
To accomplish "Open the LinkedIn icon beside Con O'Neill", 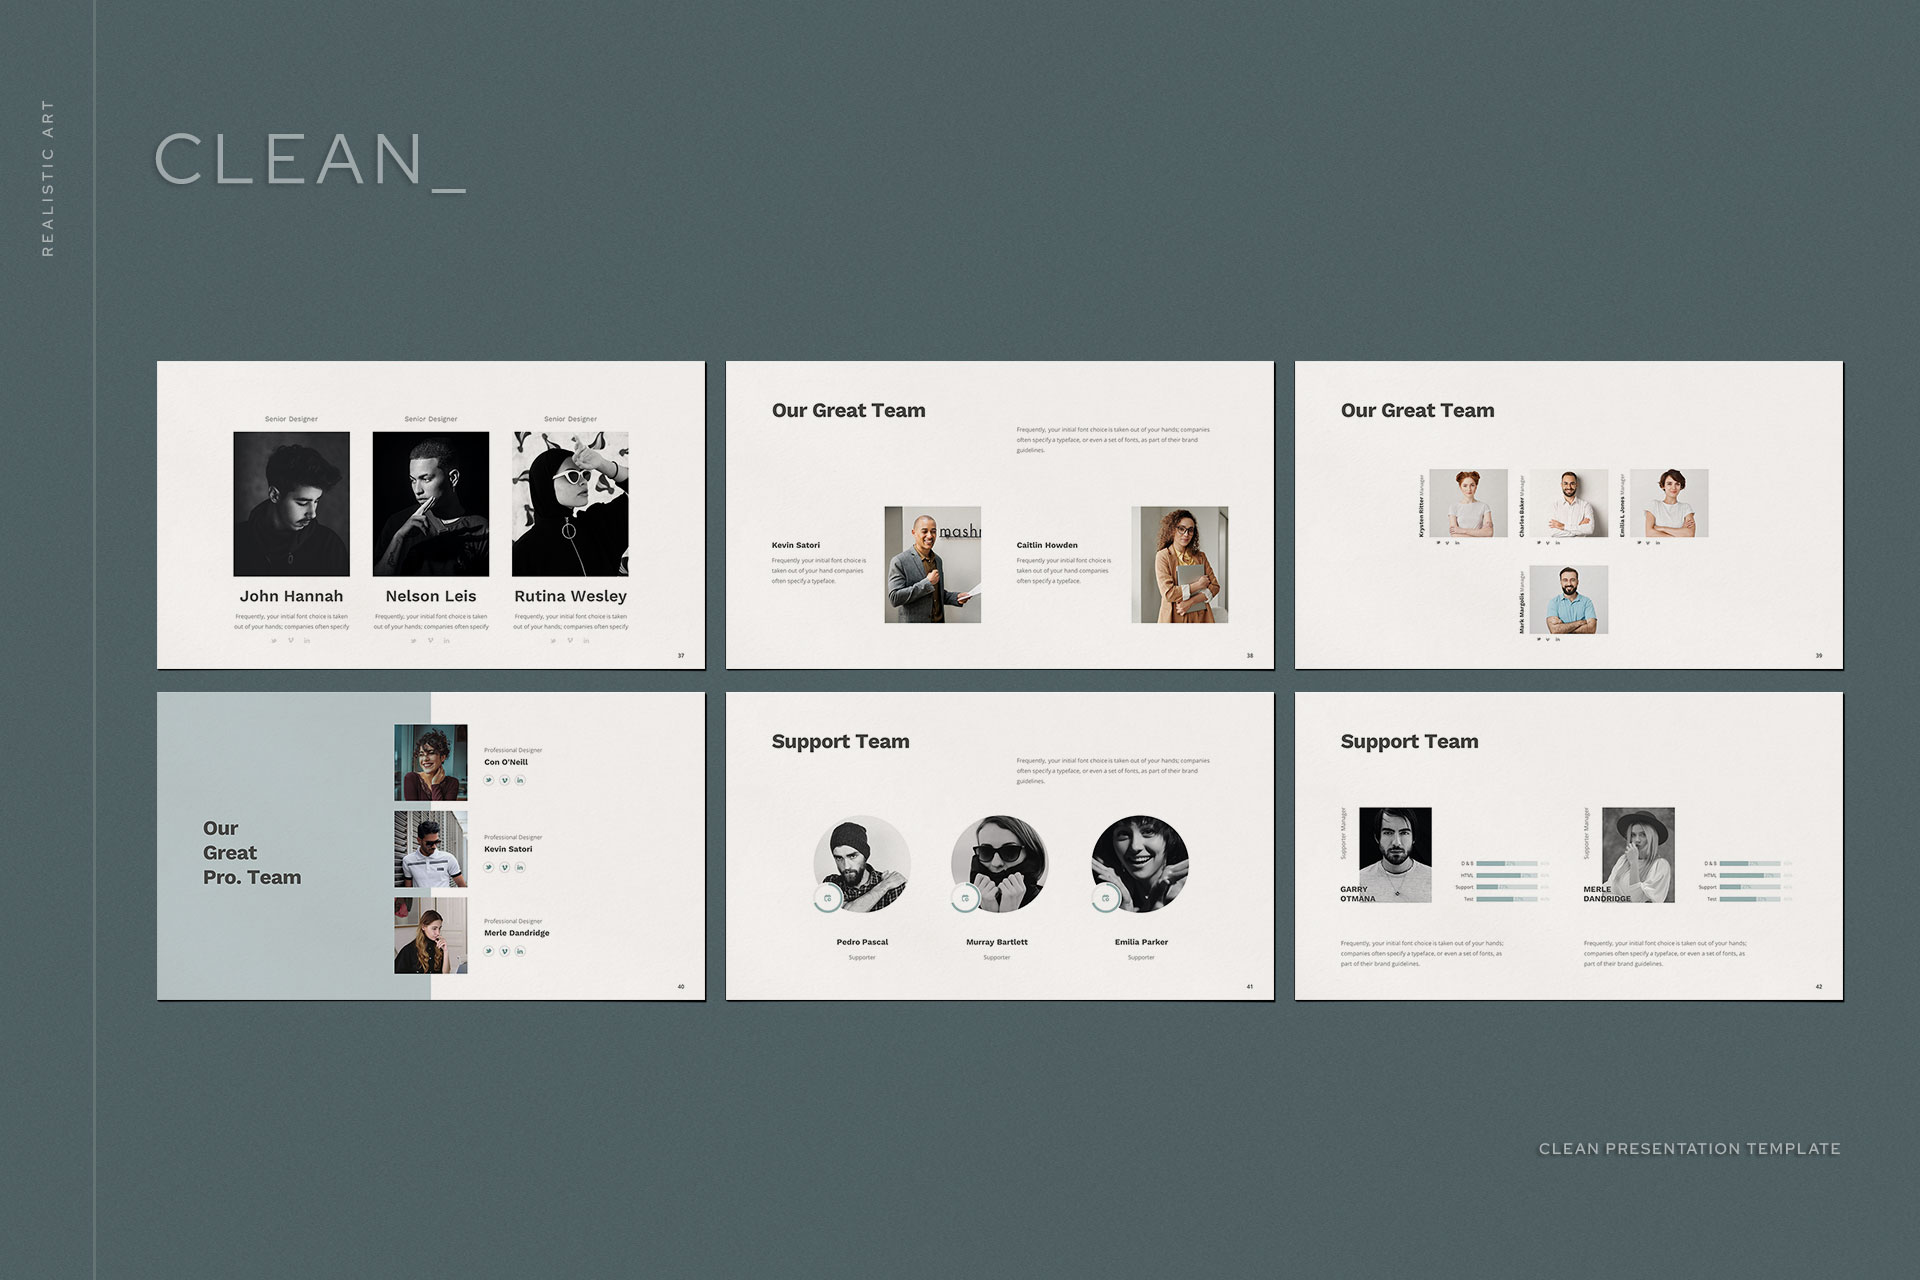I will [520, 780].
